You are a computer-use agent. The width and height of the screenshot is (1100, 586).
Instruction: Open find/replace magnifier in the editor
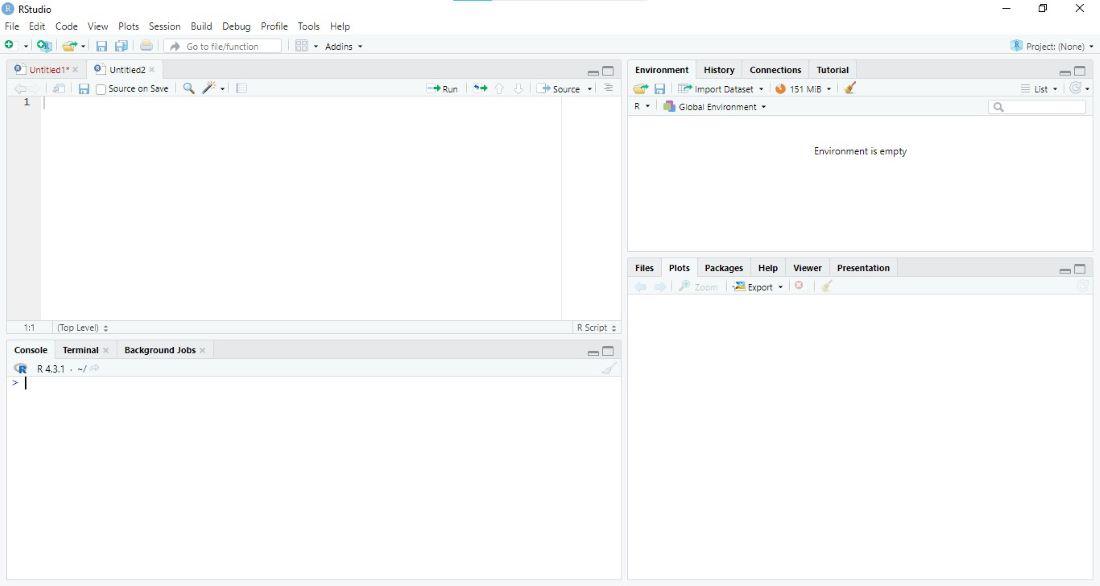pyautogui.click(x=188, y=88)
